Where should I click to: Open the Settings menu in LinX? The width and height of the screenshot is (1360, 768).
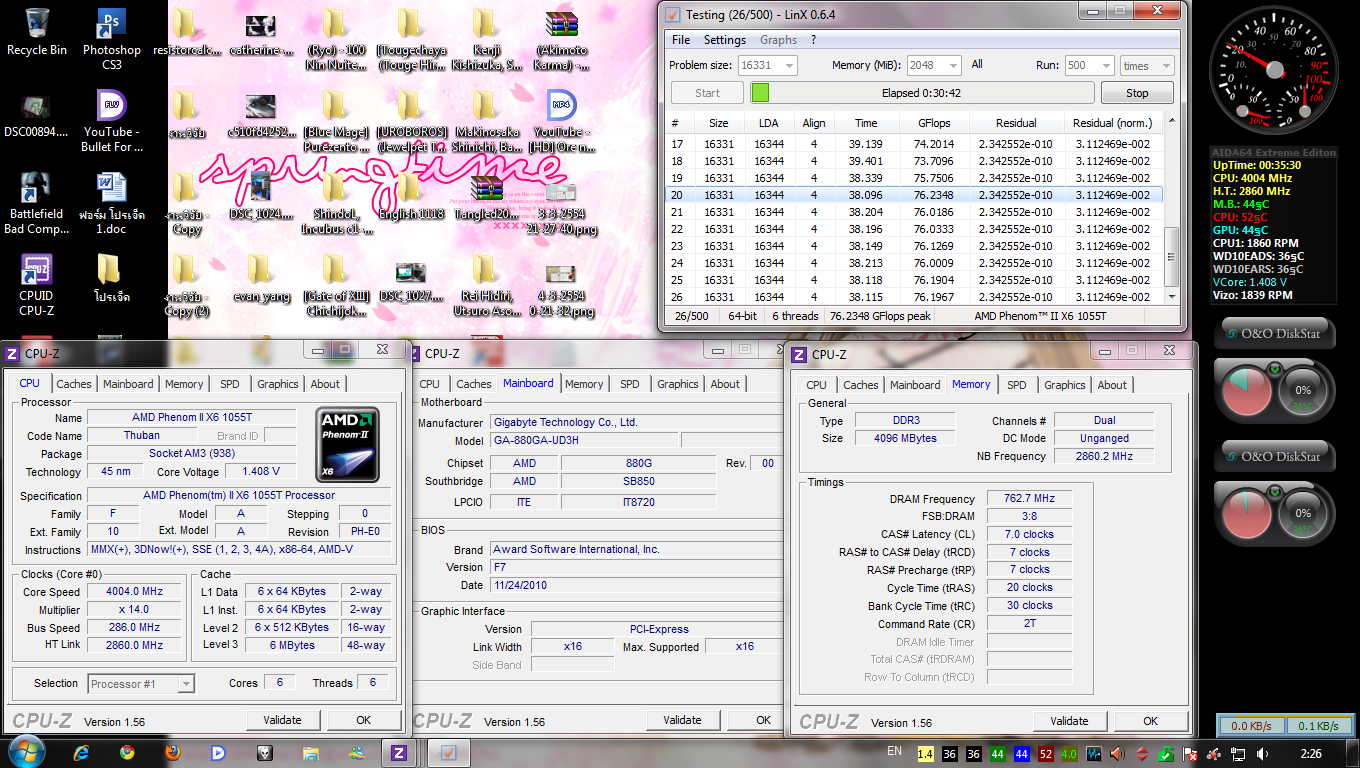click(724, 40)
